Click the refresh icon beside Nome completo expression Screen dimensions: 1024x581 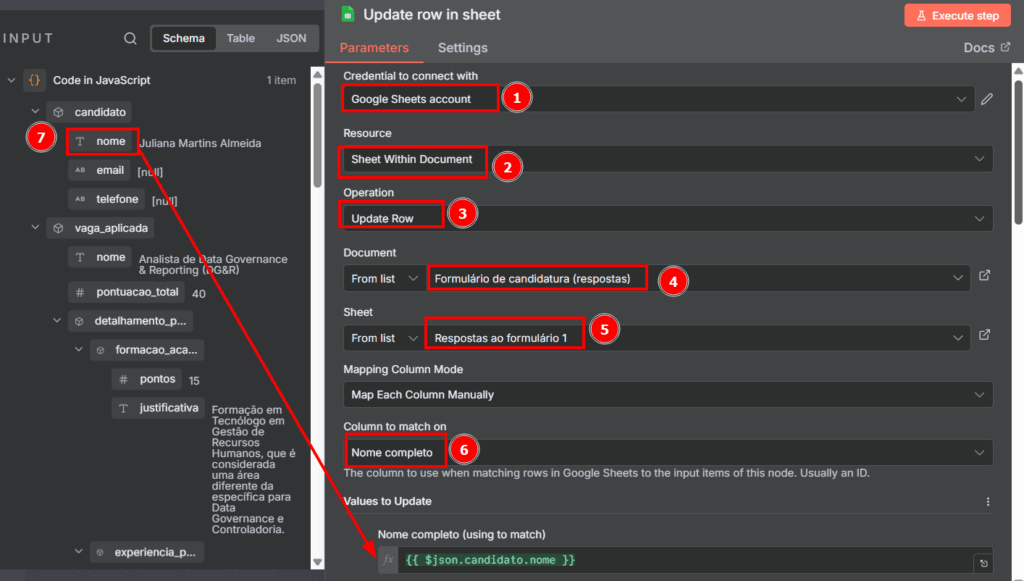[984, 563]
